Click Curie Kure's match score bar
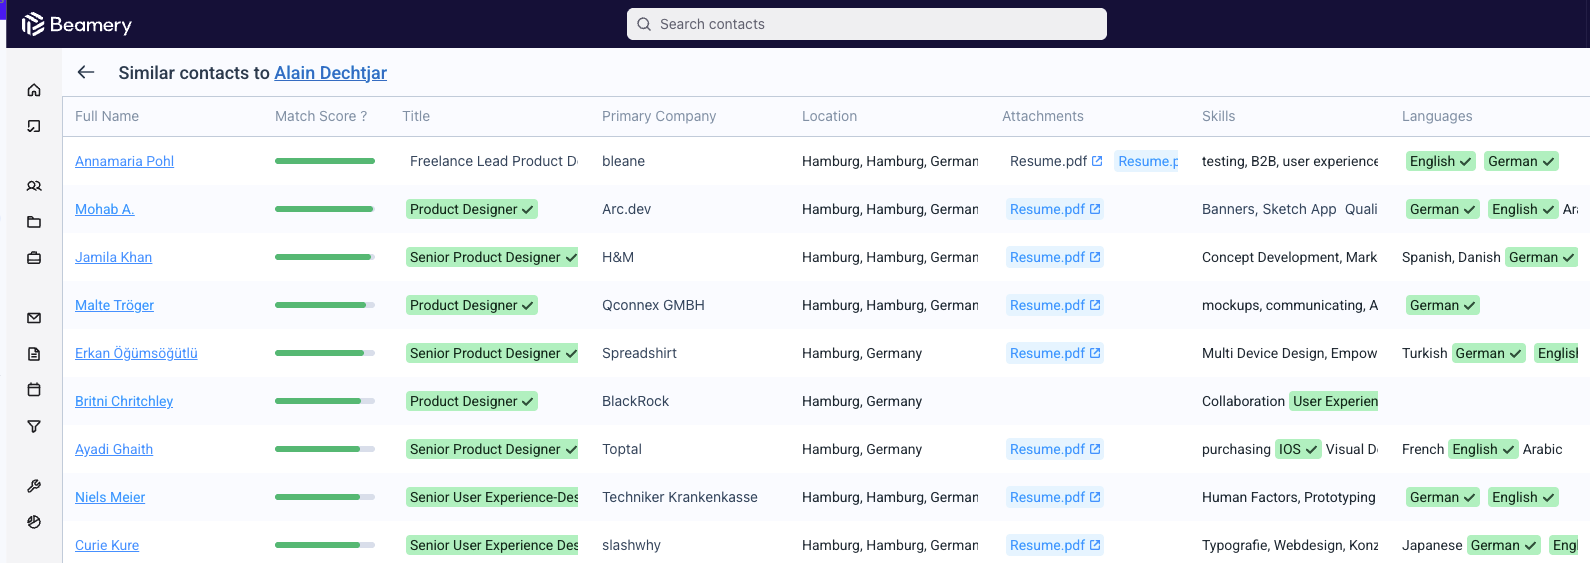The height and width of the screenshot is (563, 1590). (325, 545)
